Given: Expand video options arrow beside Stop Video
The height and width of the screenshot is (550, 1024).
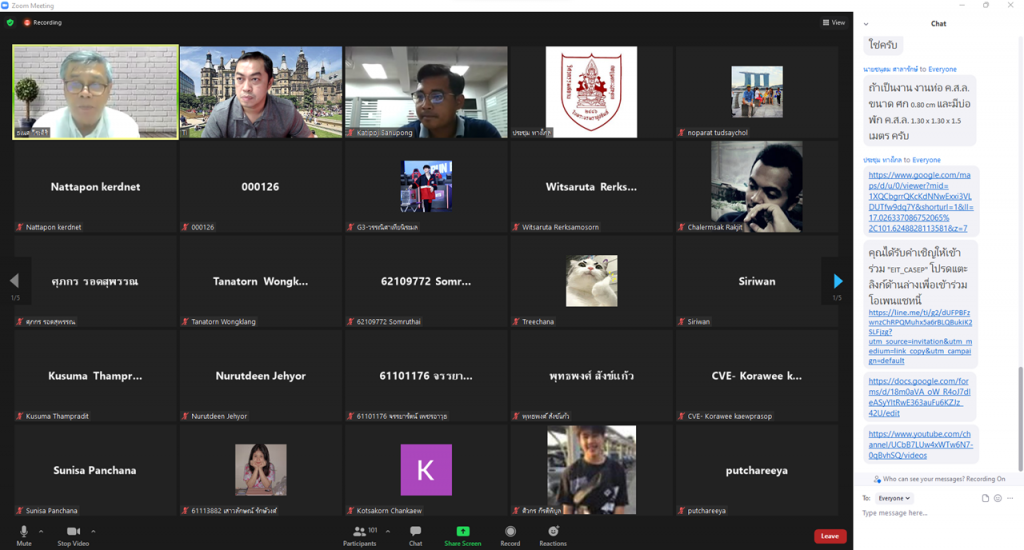Looking at the screenshot, I should pyautogui.click(x=93, y=531).
